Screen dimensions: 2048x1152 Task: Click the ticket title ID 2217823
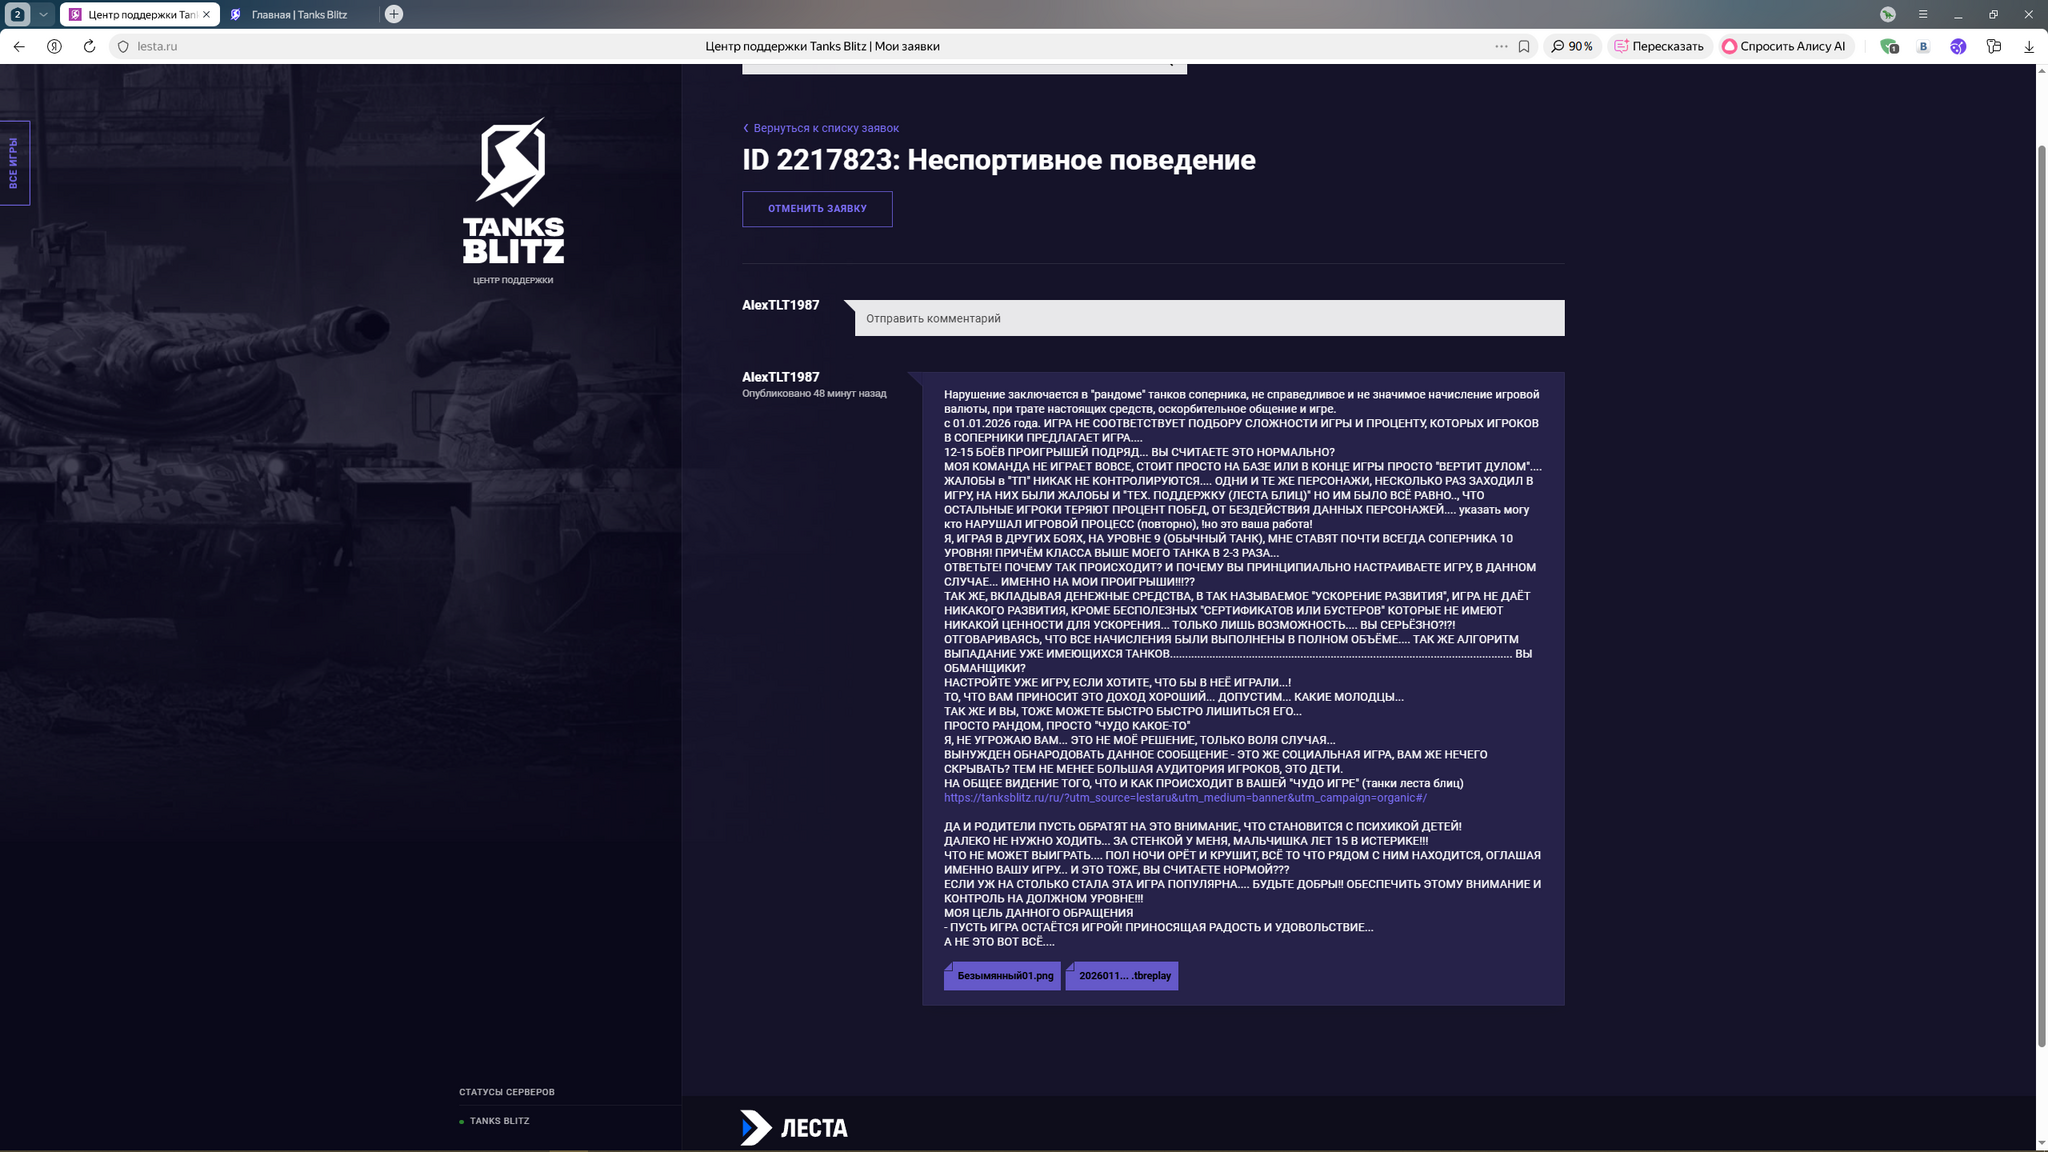point(998,160)
